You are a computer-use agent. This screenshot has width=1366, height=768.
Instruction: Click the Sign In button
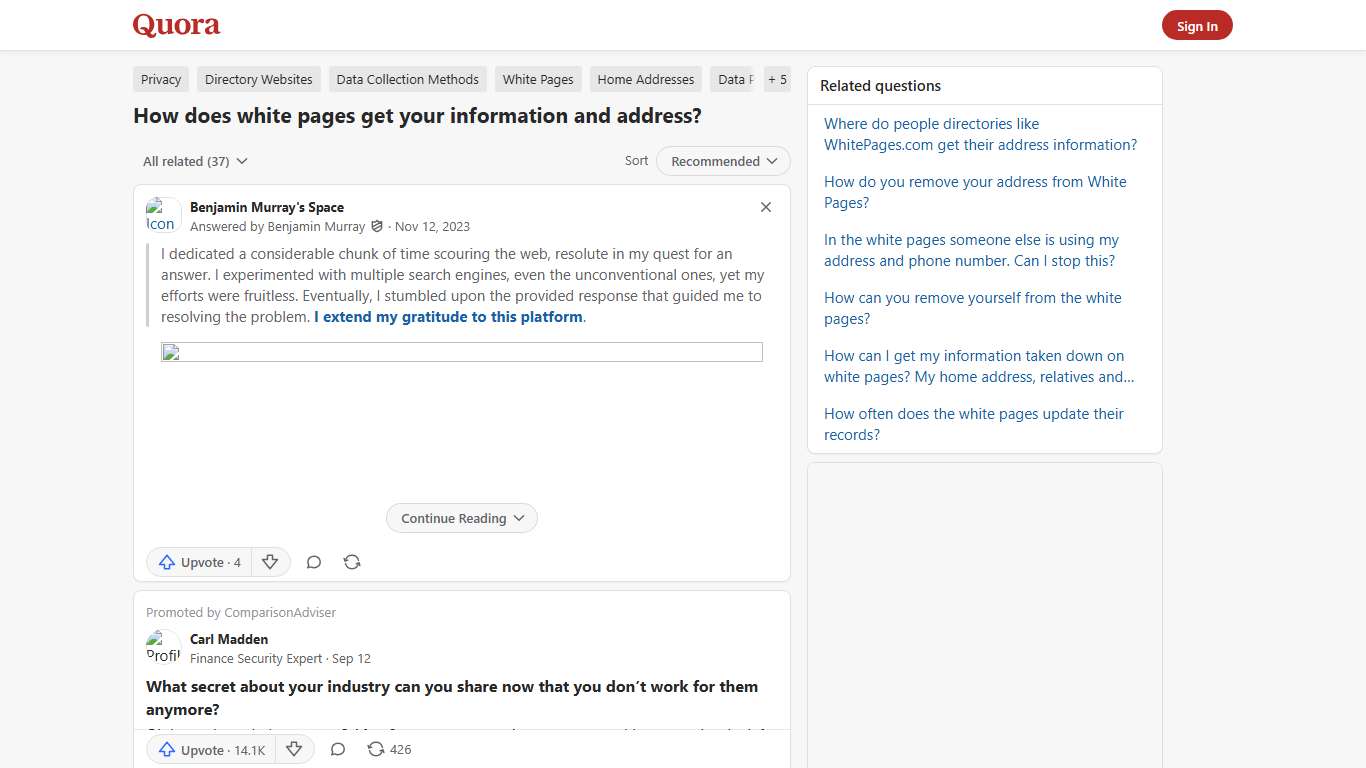tap(1197, 25)
